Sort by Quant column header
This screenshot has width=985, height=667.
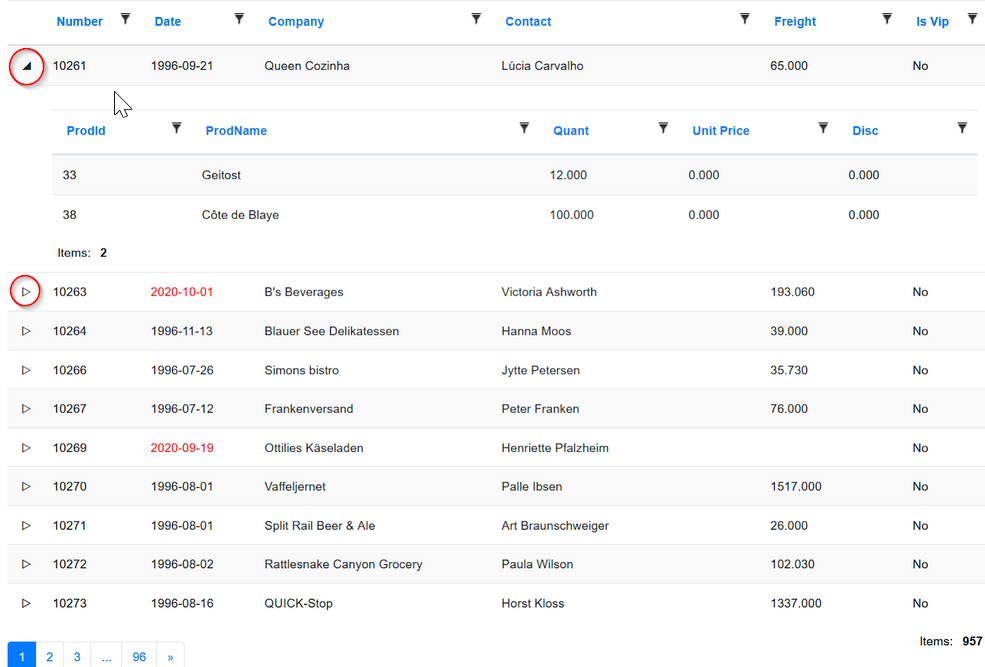click(571, 131)
